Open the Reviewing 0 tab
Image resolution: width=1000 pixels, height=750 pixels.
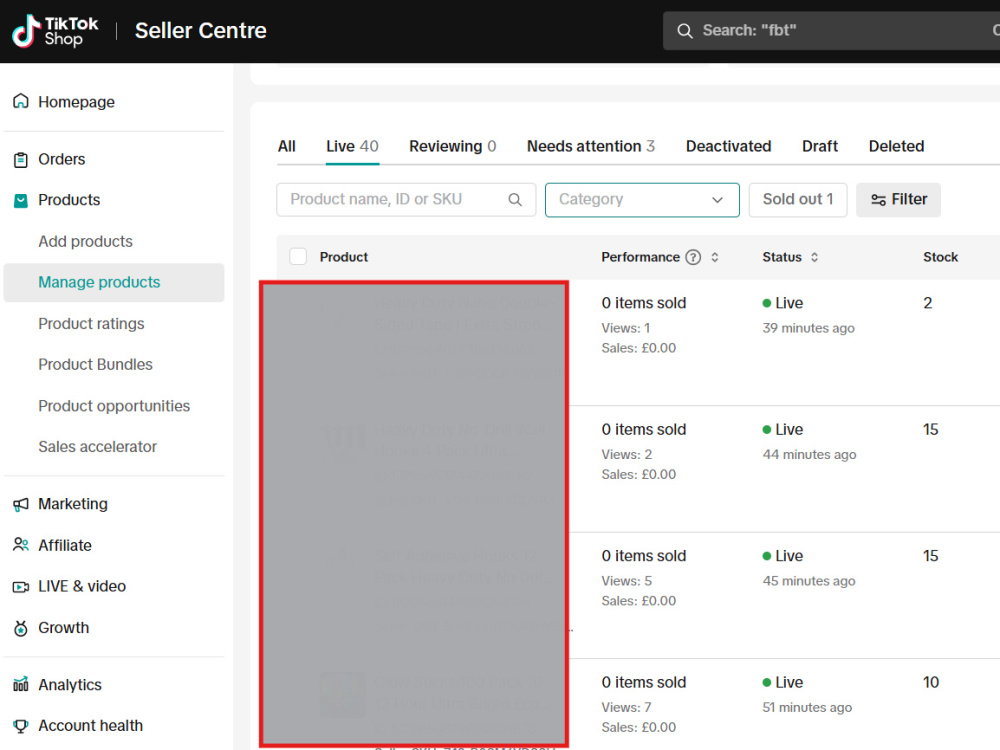(x=453, y=146)
